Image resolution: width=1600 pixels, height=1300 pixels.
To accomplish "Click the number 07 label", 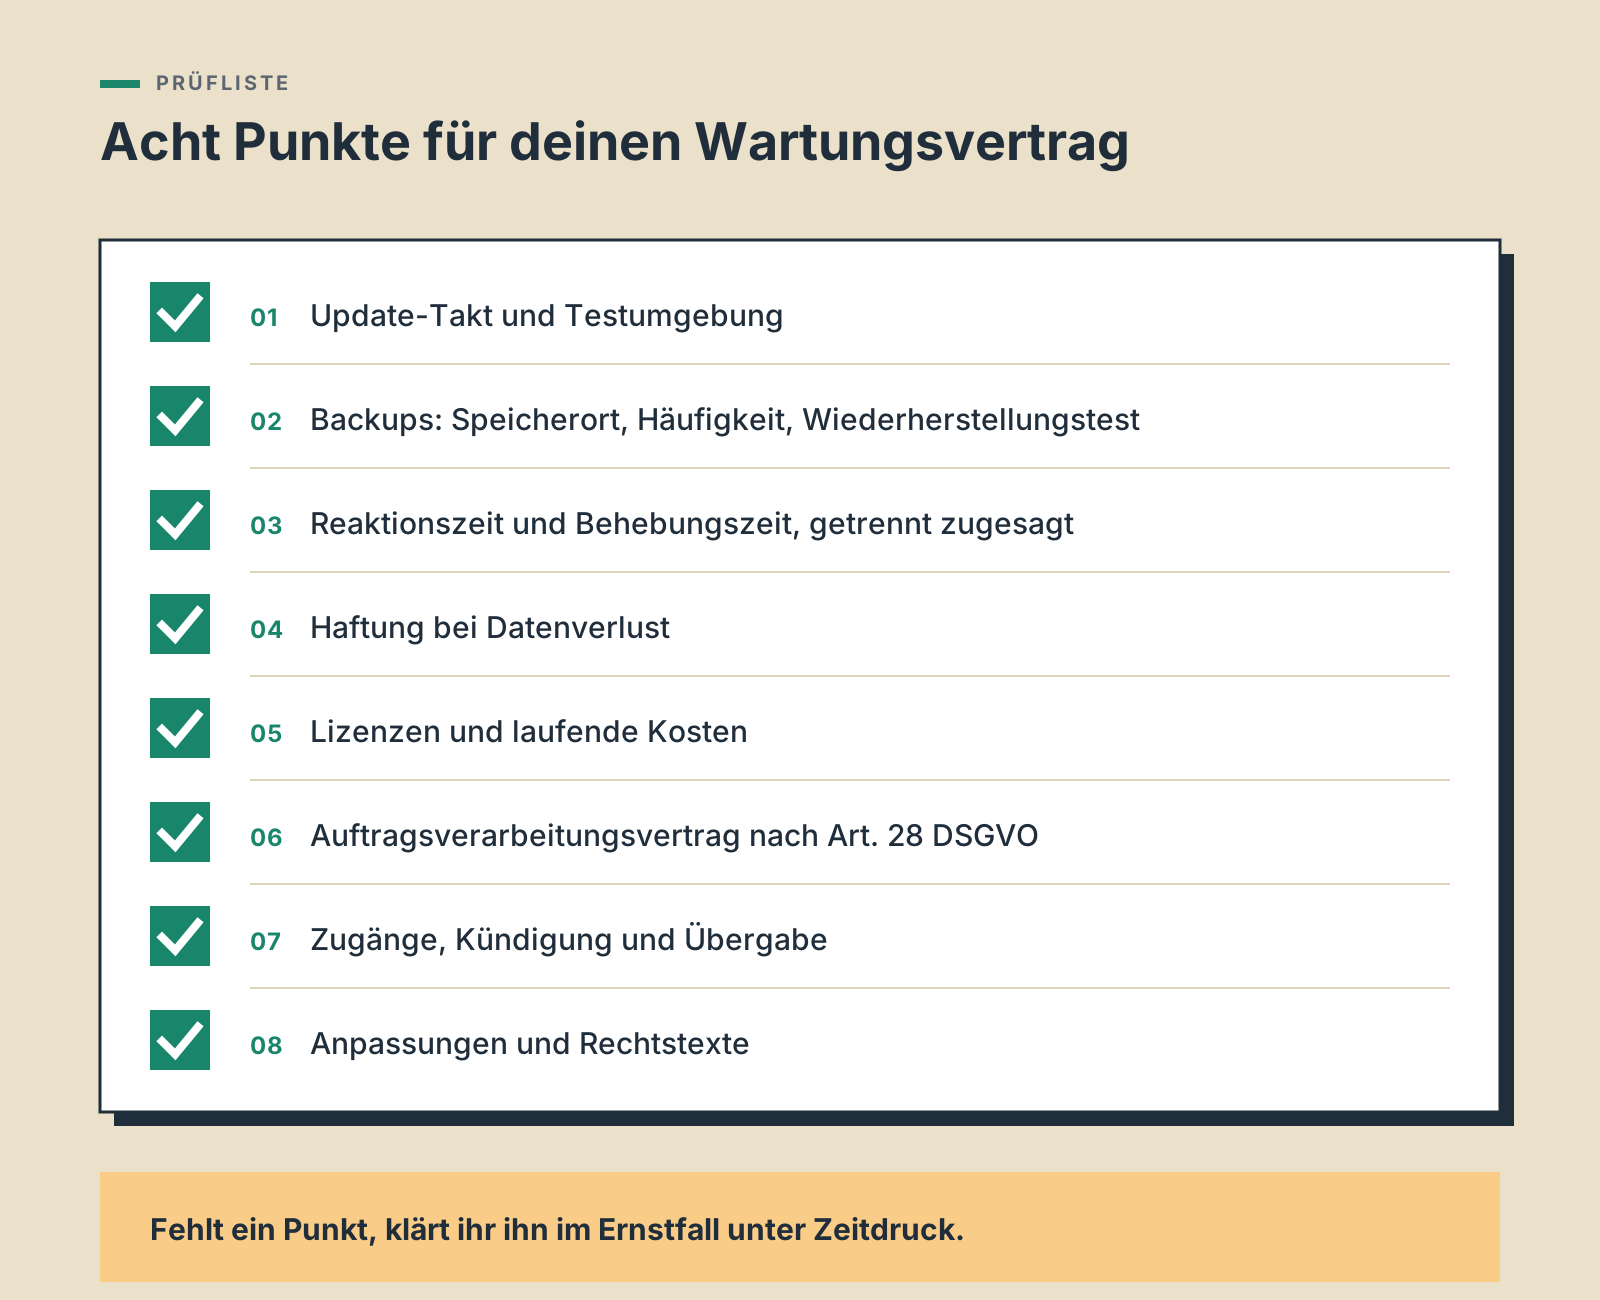I will pos(266,942).
